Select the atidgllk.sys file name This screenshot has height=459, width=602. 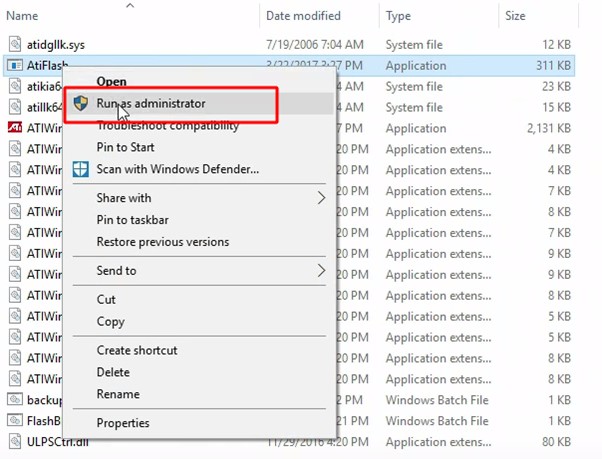[56, 45]
